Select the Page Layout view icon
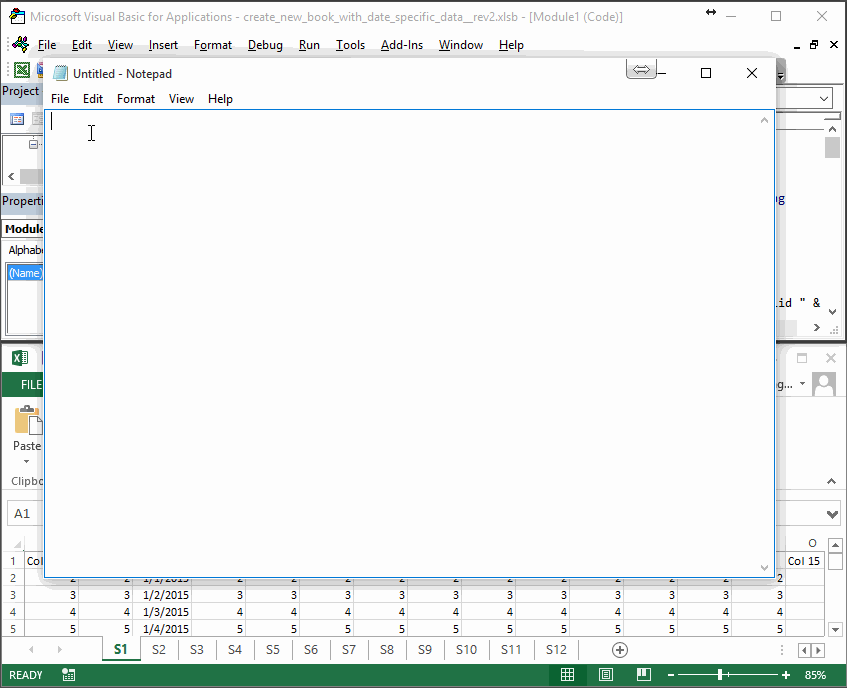The width and height of the screenshot is (847, 688). [606, 675]
